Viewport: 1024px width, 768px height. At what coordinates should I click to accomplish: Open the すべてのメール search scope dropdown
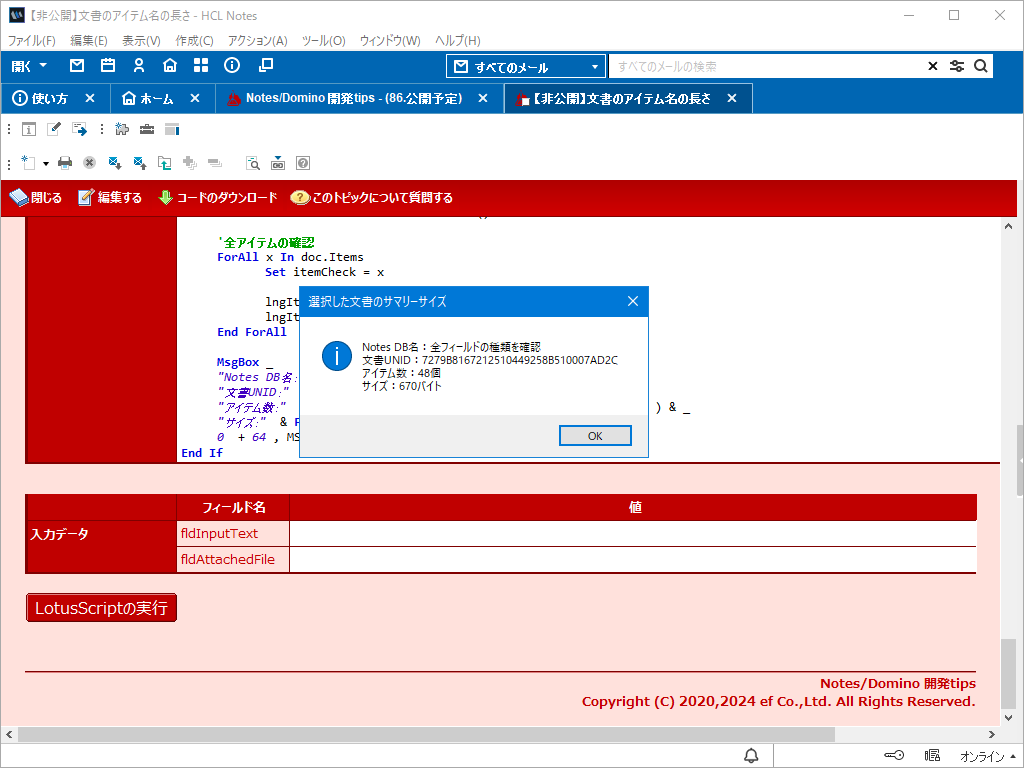click(526, 67)
